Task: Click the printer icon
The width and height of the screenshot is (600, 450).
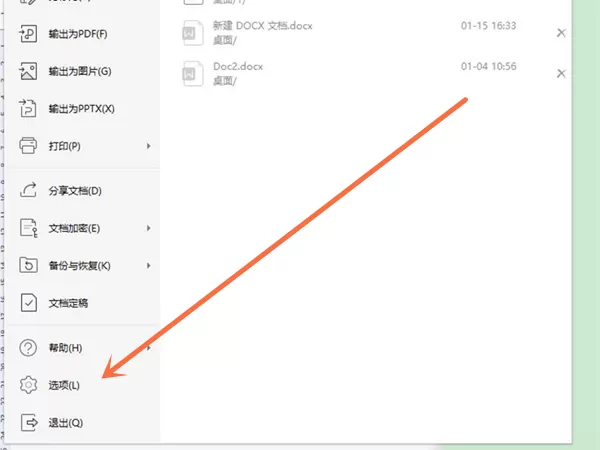Action: [x=28, y=146]
